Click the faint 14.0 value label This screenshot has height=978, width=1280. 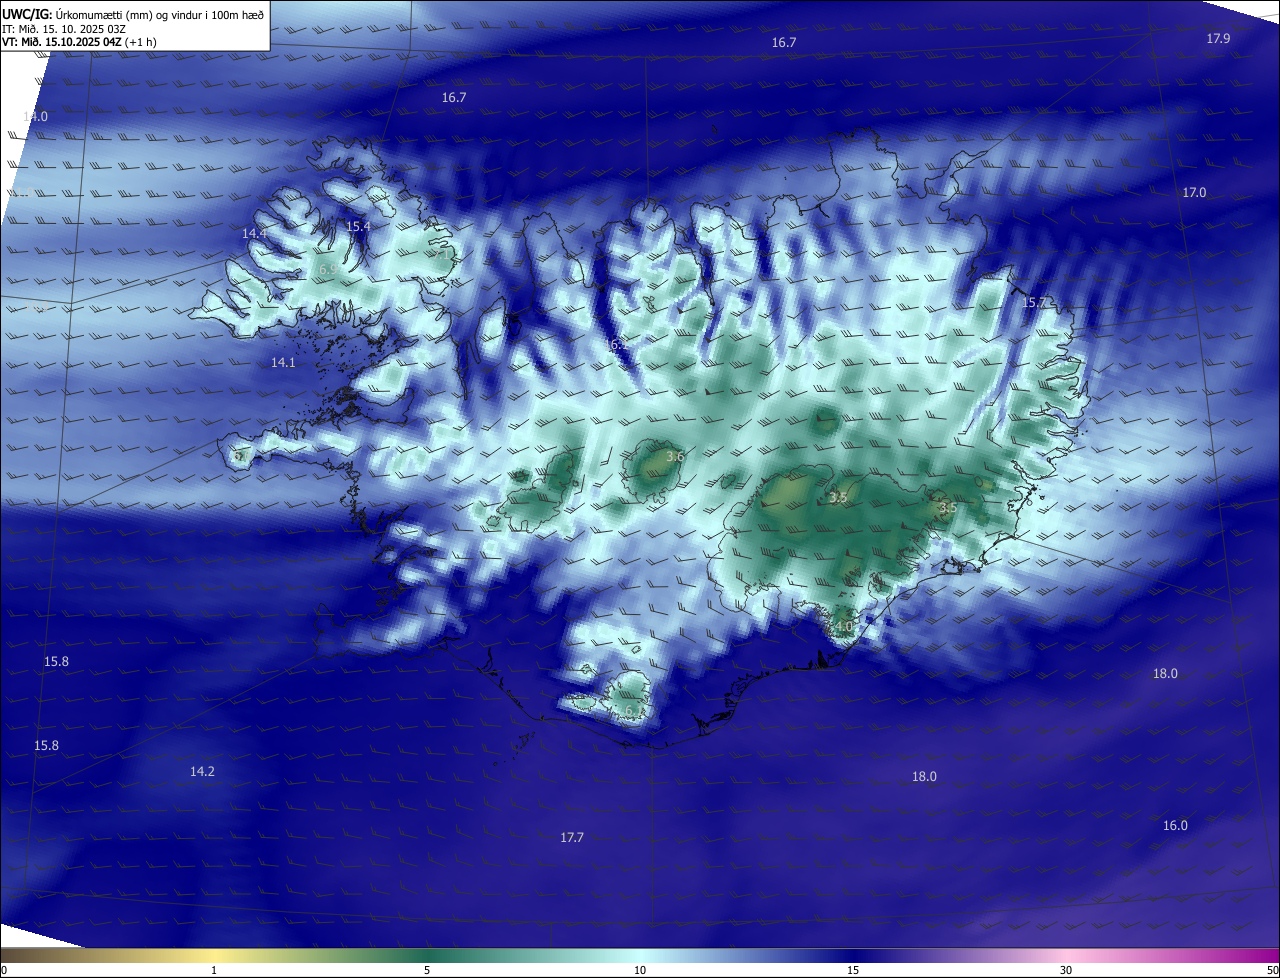pyautogui.click(x=35, y=116)
